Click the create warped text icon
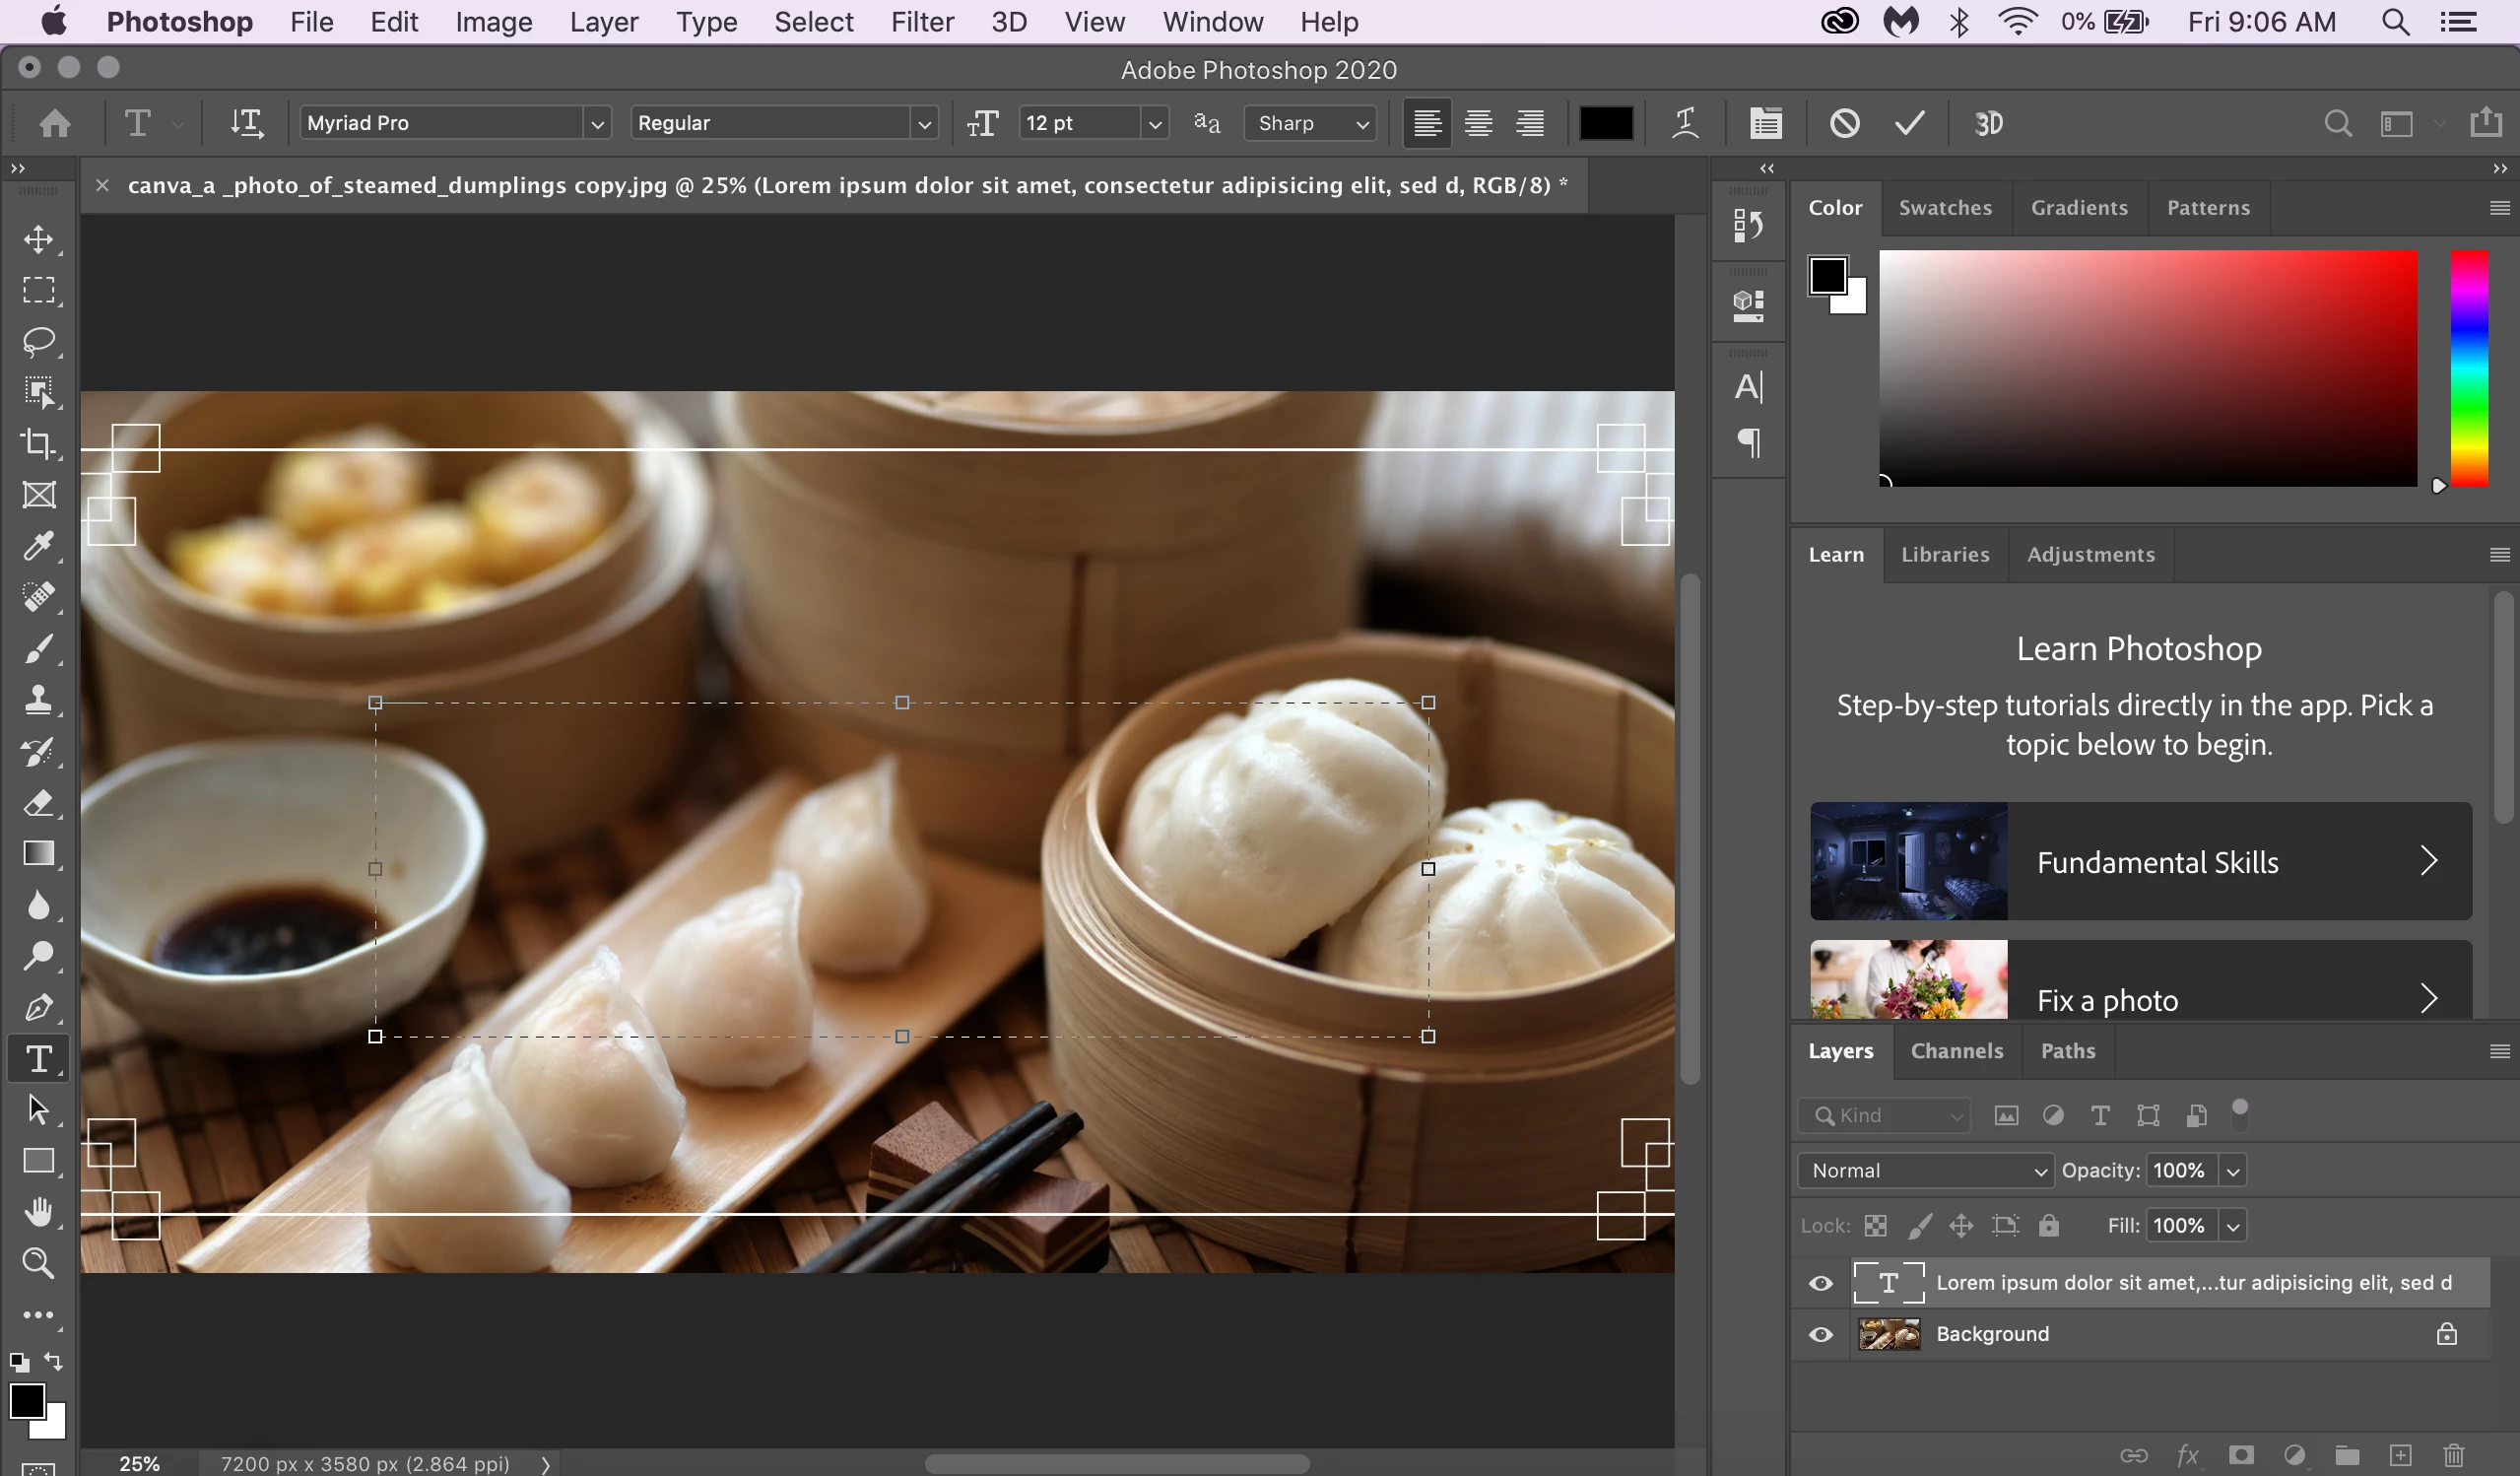2520x1476 pixels. pos(1685,123)
